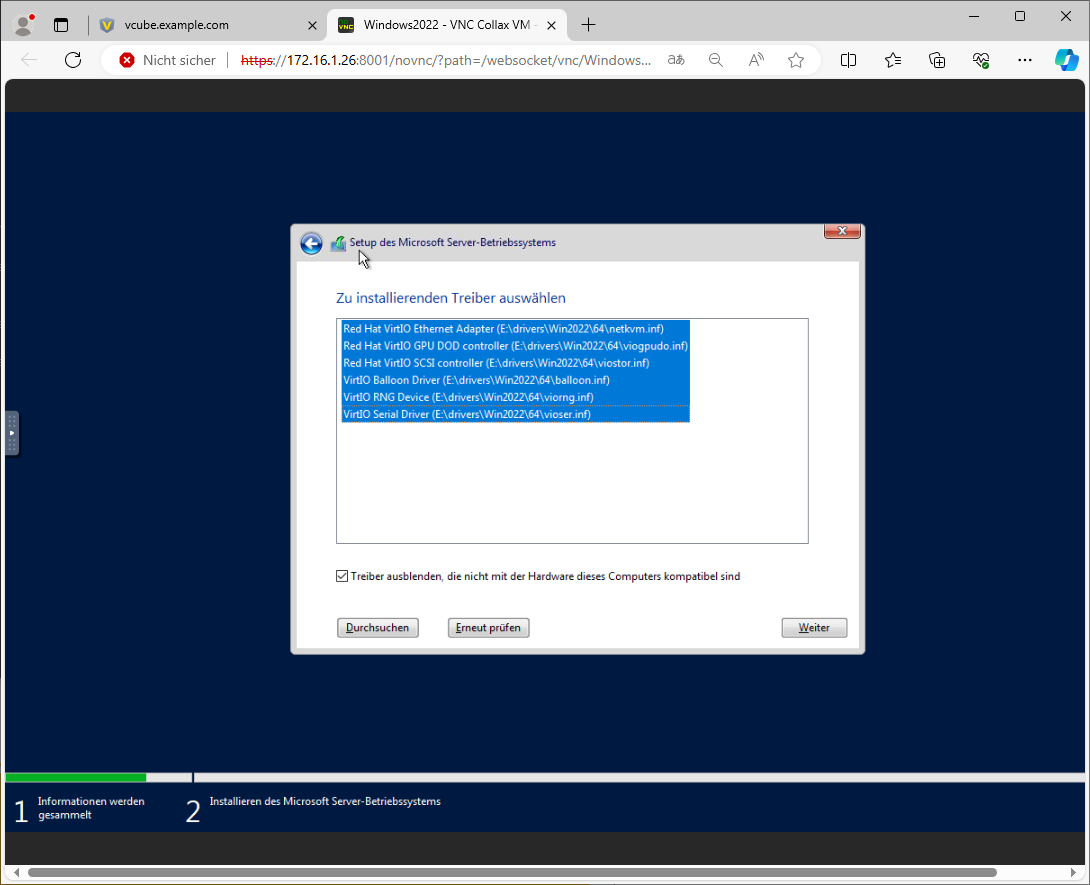Open the split screen view
Image resolution: width=1090 pixels, height=885 pixels.
[x=848, y=60]
